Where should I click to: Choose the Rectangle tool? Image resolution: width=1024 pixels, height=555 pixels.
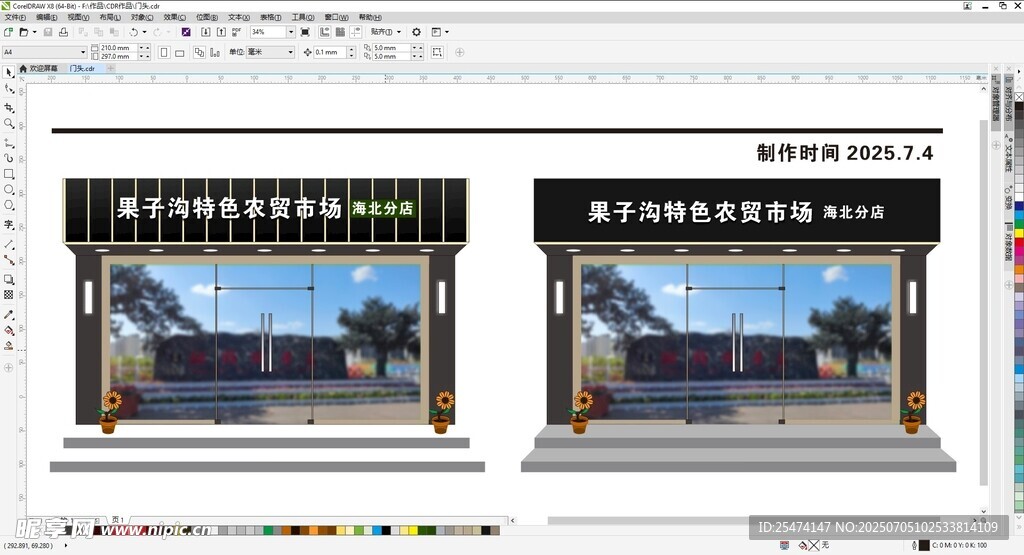pyautogui.click(x=9, y=174)
